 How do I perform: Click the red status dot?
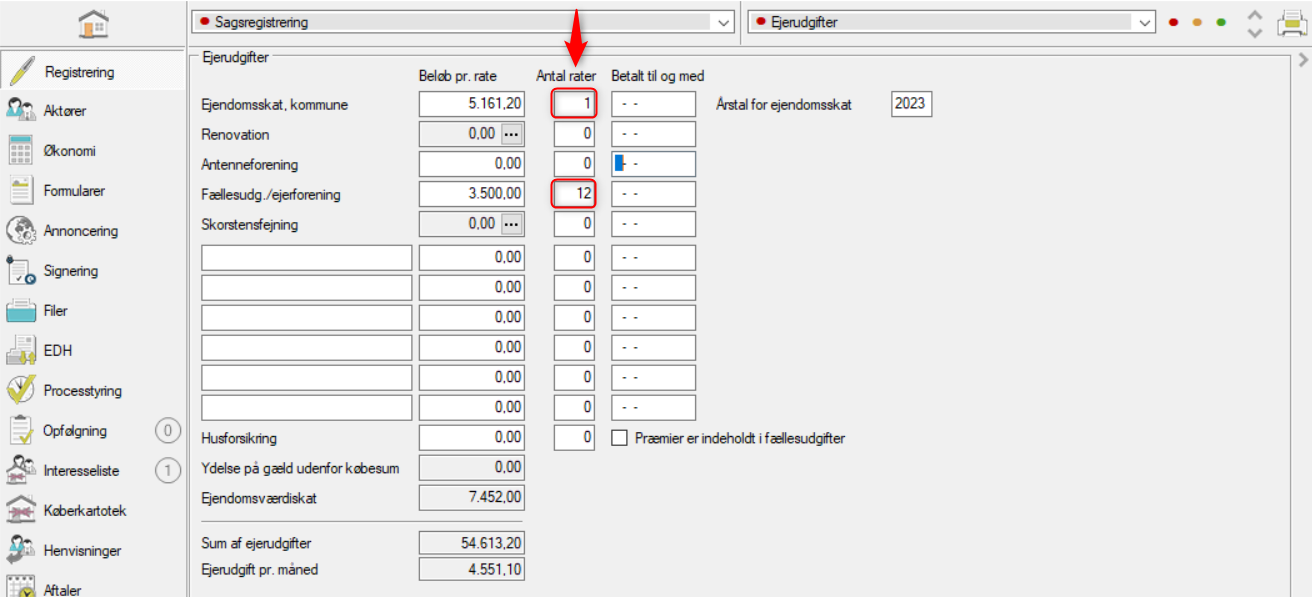click(x=1173, y=22)
